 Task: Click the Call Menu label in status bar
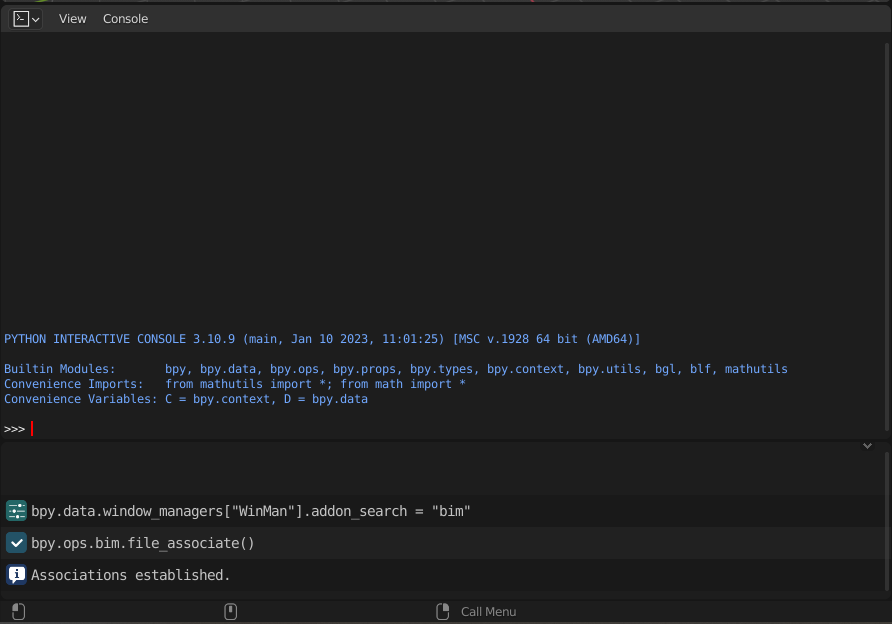tap(487, 611)
